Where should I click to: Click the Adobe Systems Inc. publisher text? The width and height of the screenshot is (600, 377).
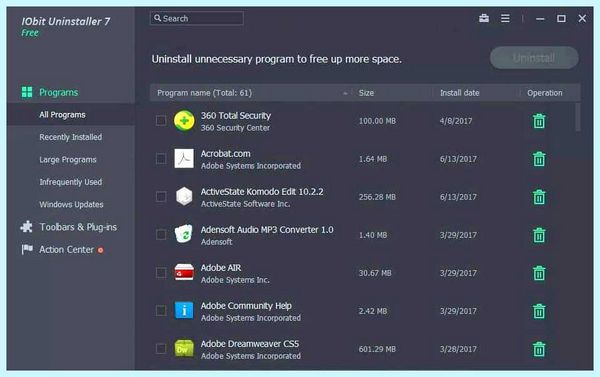pyautogui.click(x=235, y=280)
